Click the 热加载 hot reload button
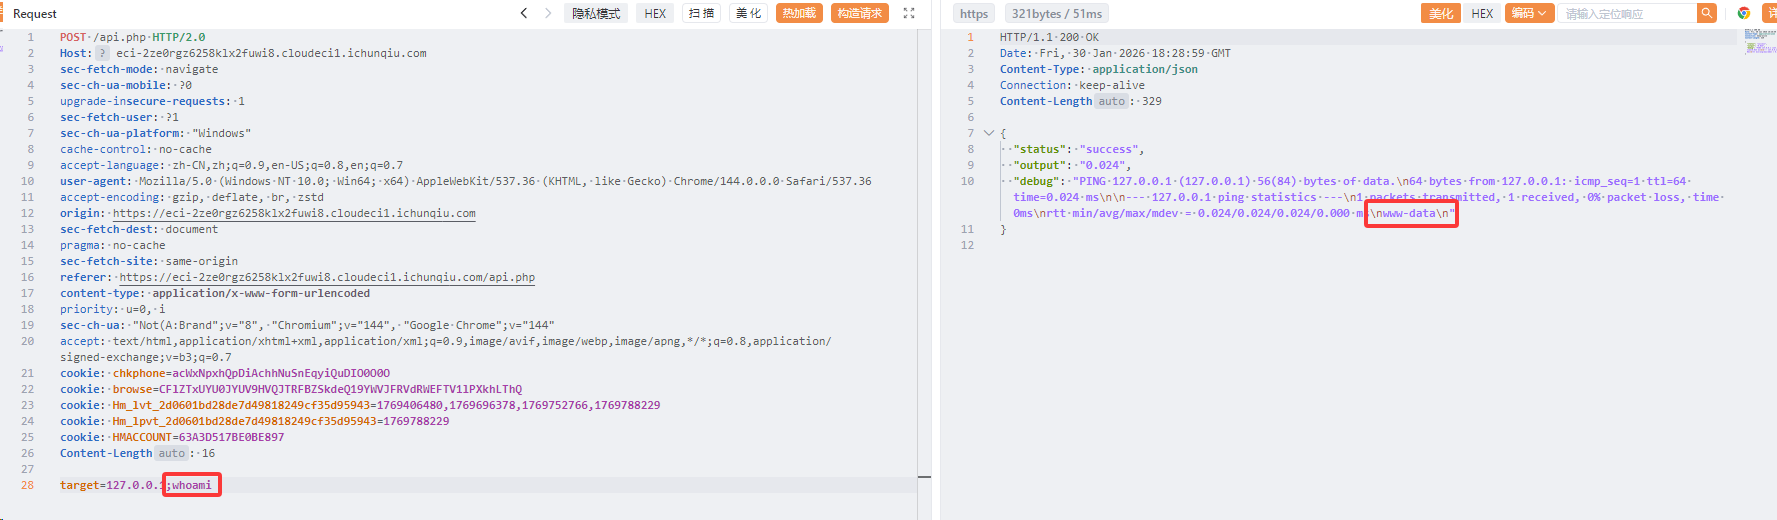Viewport: 1777px width, 520px height. (799, 13)
